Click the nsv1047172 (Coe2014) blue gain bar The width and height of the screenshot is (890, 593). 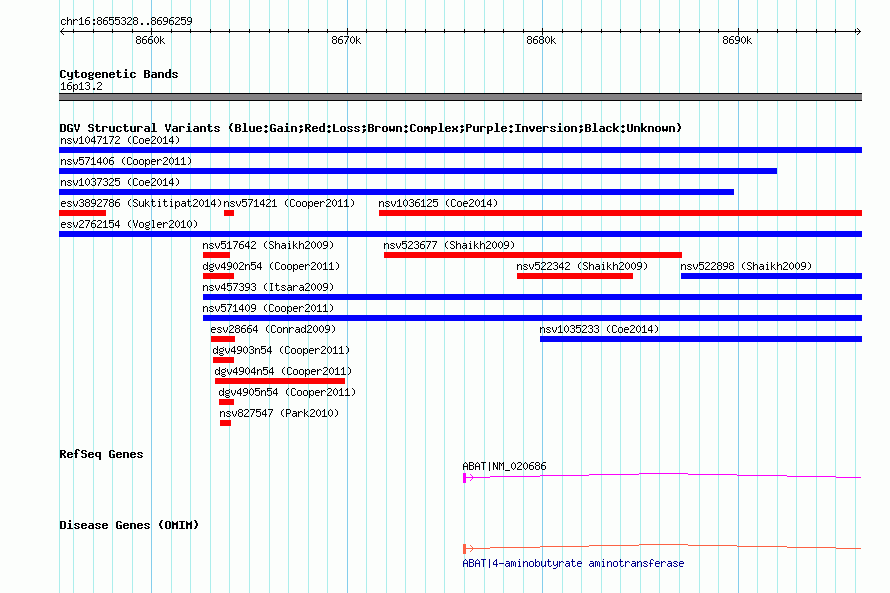click(460, 150)
